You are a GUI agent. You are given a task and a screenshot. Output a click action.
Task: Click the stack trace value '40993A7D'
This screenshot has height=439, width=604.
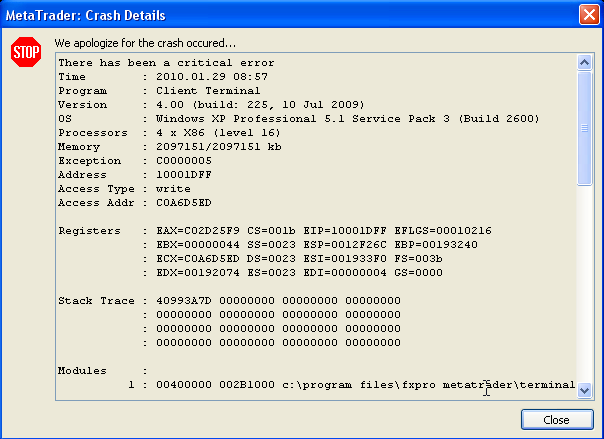pyautogui.click(x=184, y=301)
